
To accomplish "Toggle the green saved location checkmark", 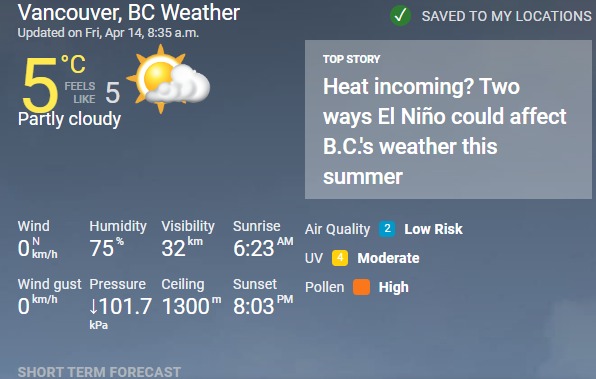I will coord(400,16).
